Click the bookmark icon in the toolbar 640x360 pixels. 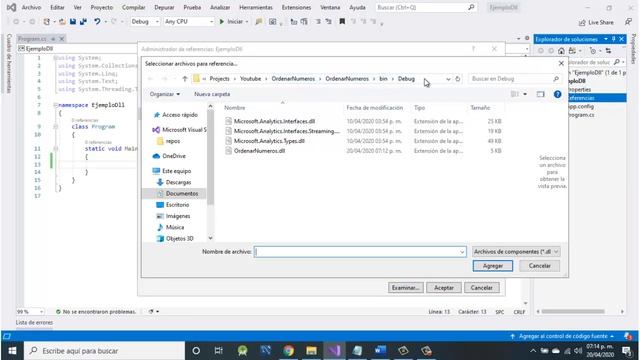342,22
